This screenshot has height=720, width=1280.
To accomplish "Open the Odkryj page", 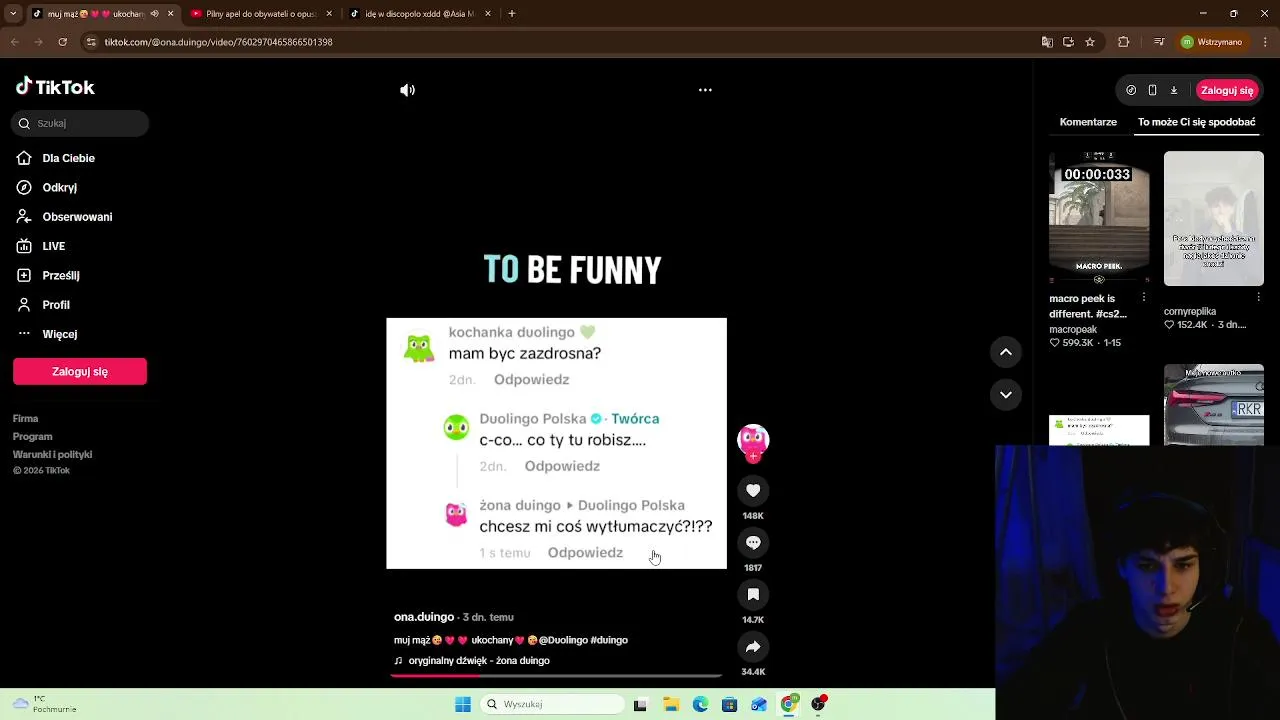I will coord(59,187).
